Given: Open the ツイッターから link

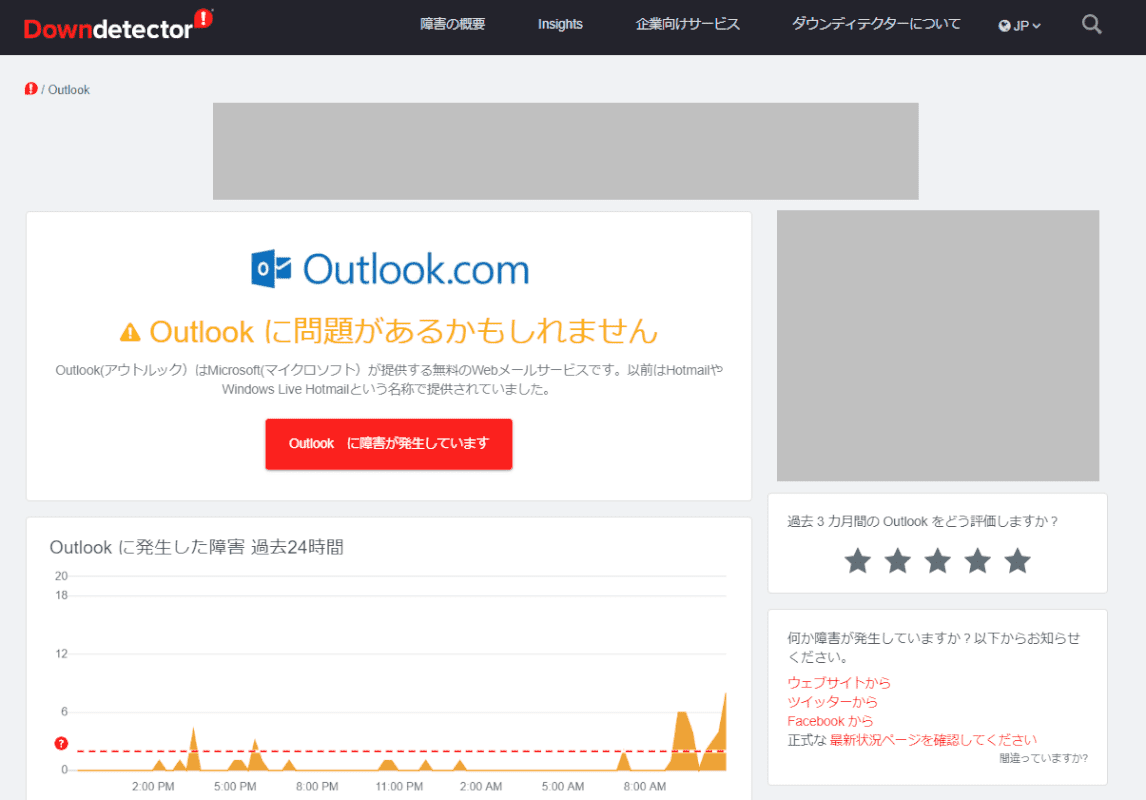Looking at the screenshot, I should coord(832,701).
